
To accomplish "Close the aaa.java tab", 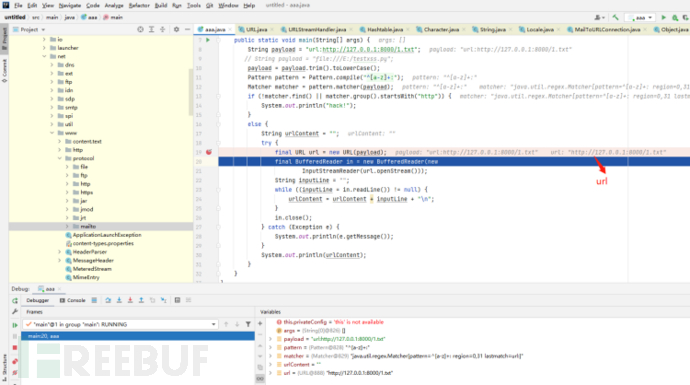I will [x=230, y=30].
